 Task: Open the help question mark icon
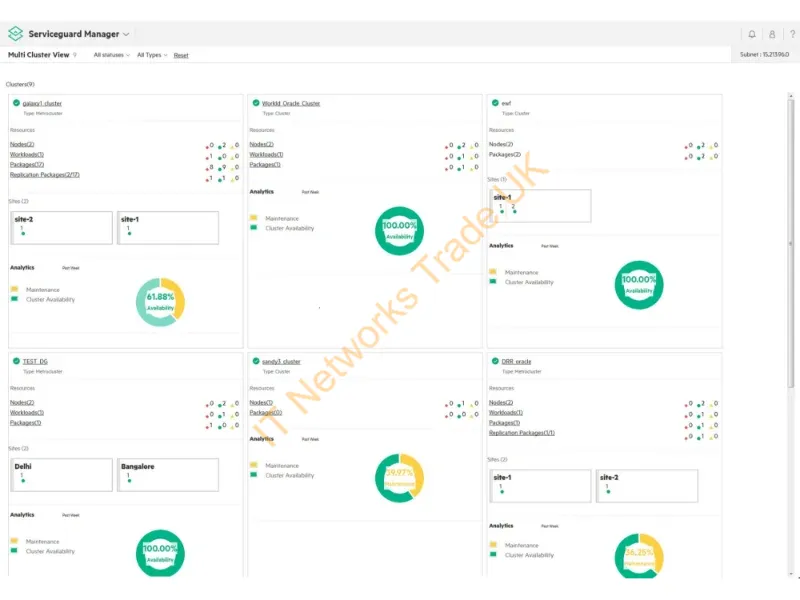click(792, 34)
